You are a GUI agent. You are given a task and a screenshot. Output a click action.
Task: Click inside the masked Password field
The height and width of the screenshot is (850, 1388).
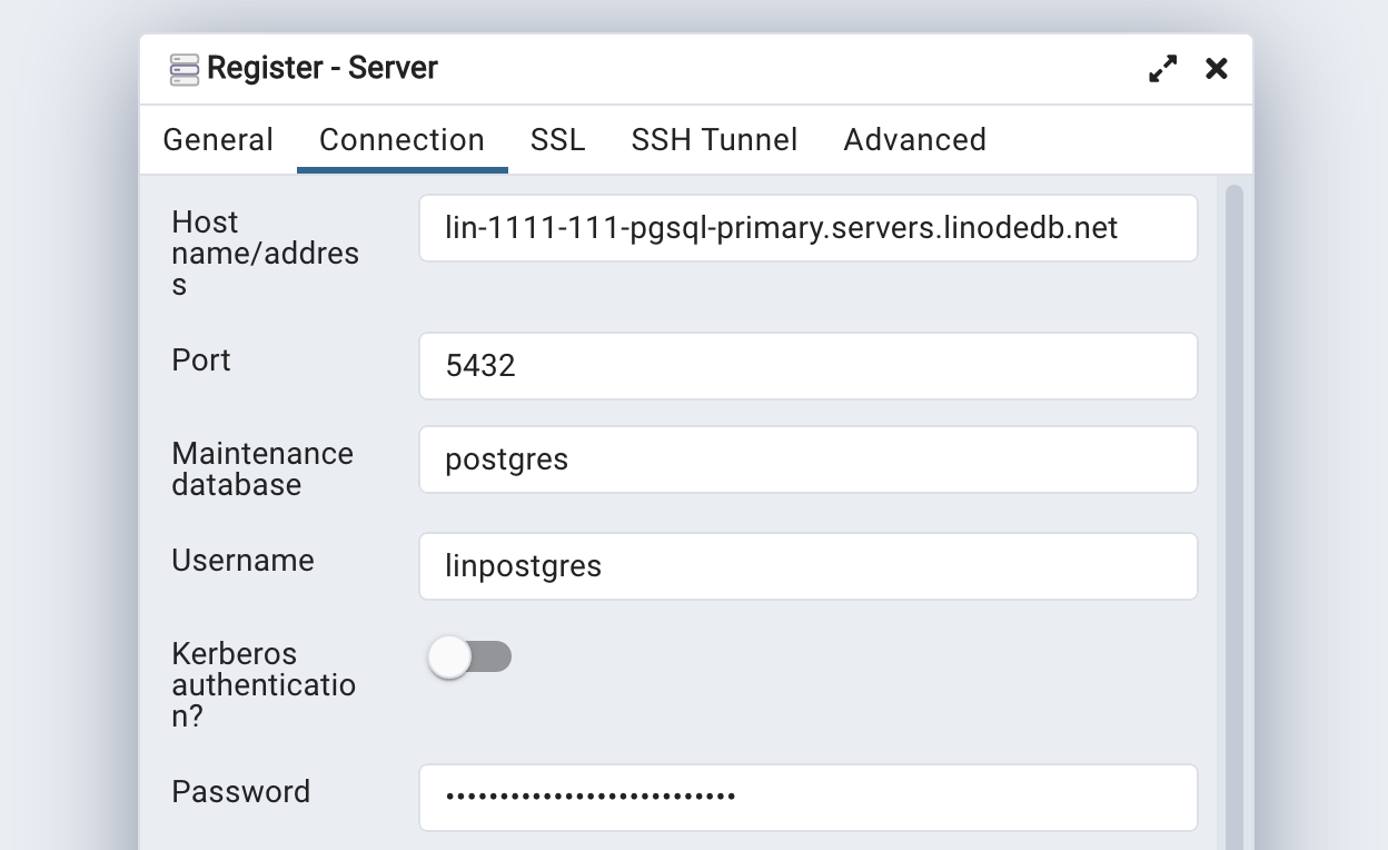(x=806, y=797)
